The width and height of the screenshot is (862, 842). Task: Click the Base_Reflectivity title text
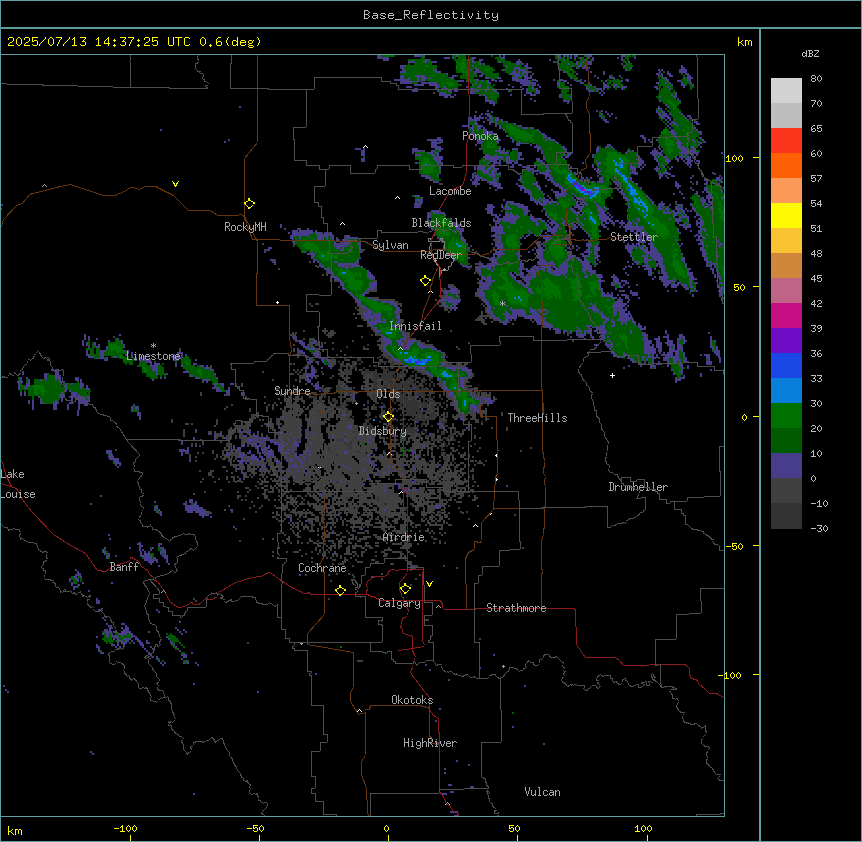(431, 15)
